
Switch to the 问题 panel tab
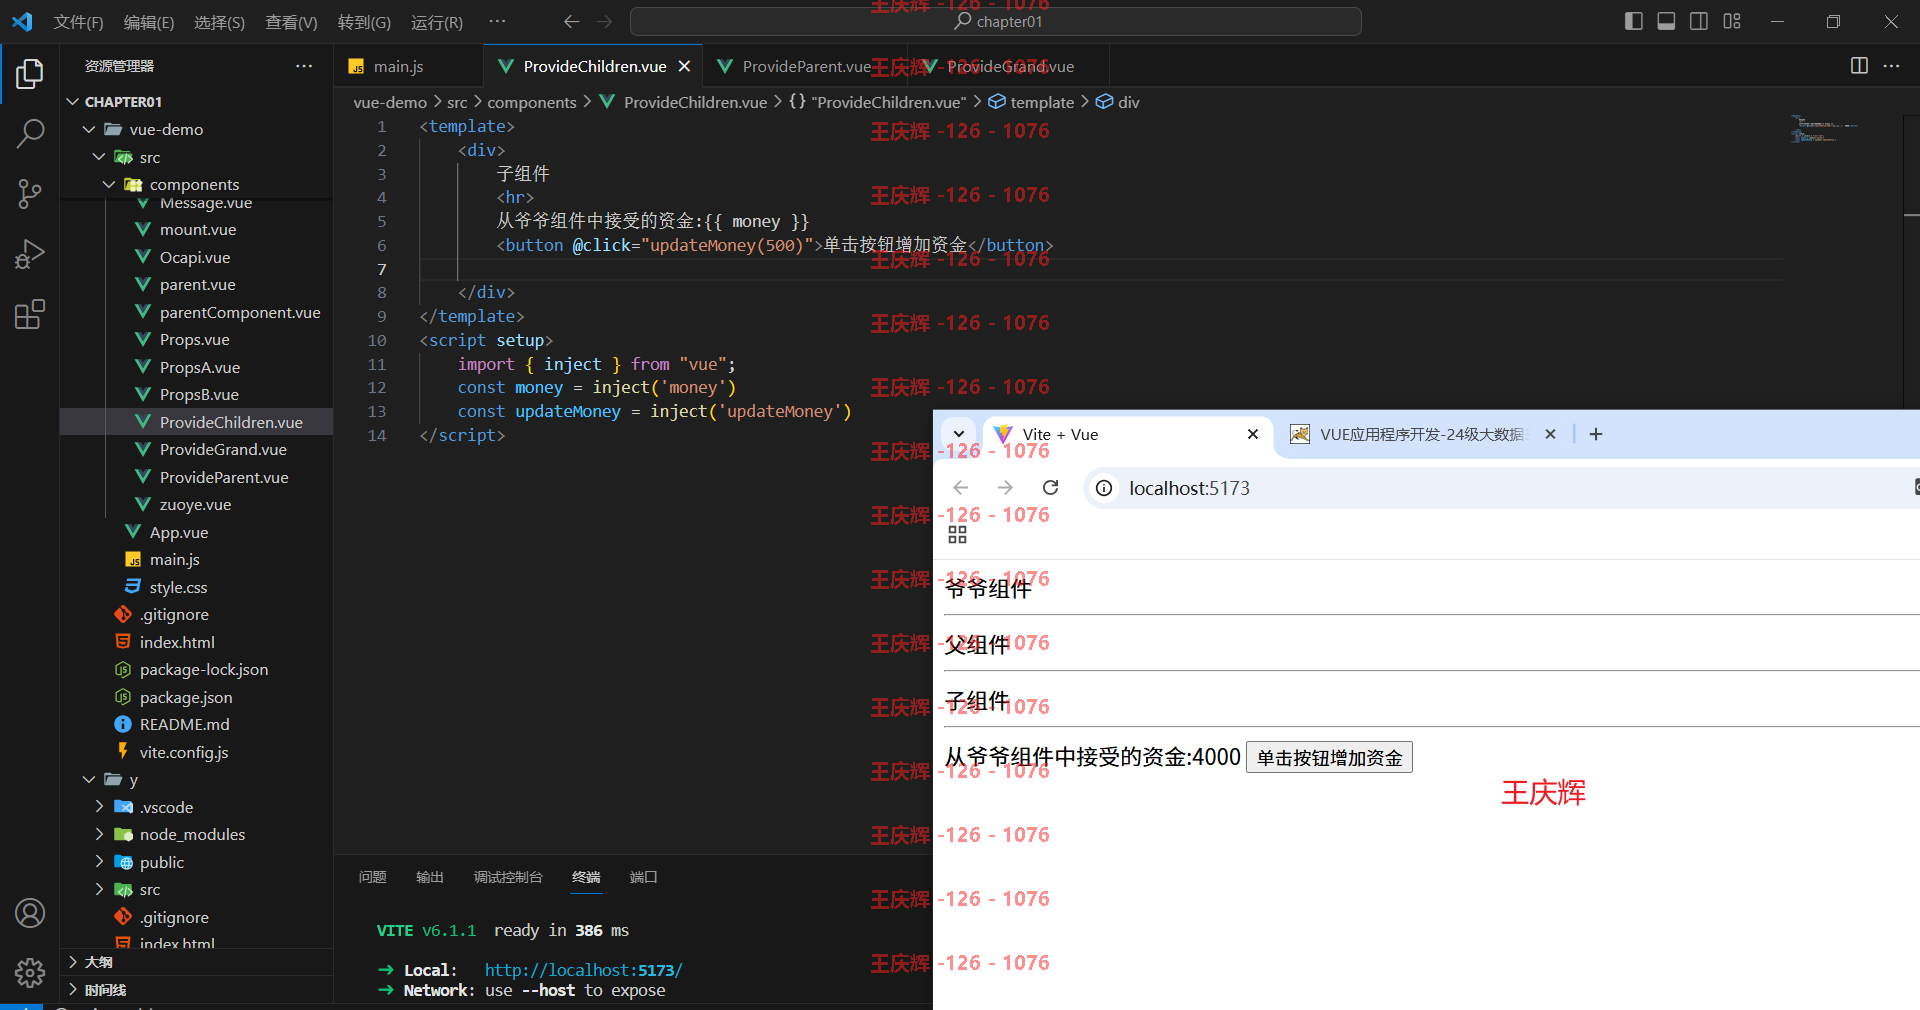tap(373, 877)
